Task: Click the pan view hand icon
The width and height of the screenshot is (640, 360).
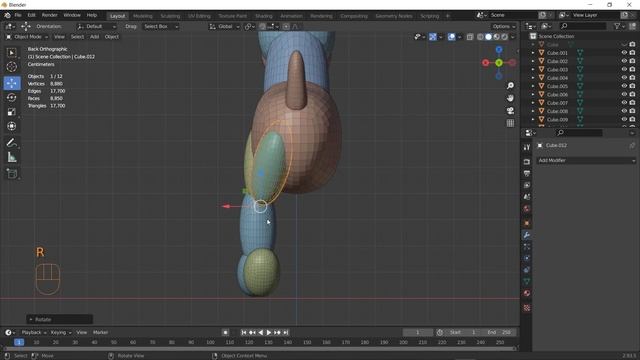Action: [510, 98]
